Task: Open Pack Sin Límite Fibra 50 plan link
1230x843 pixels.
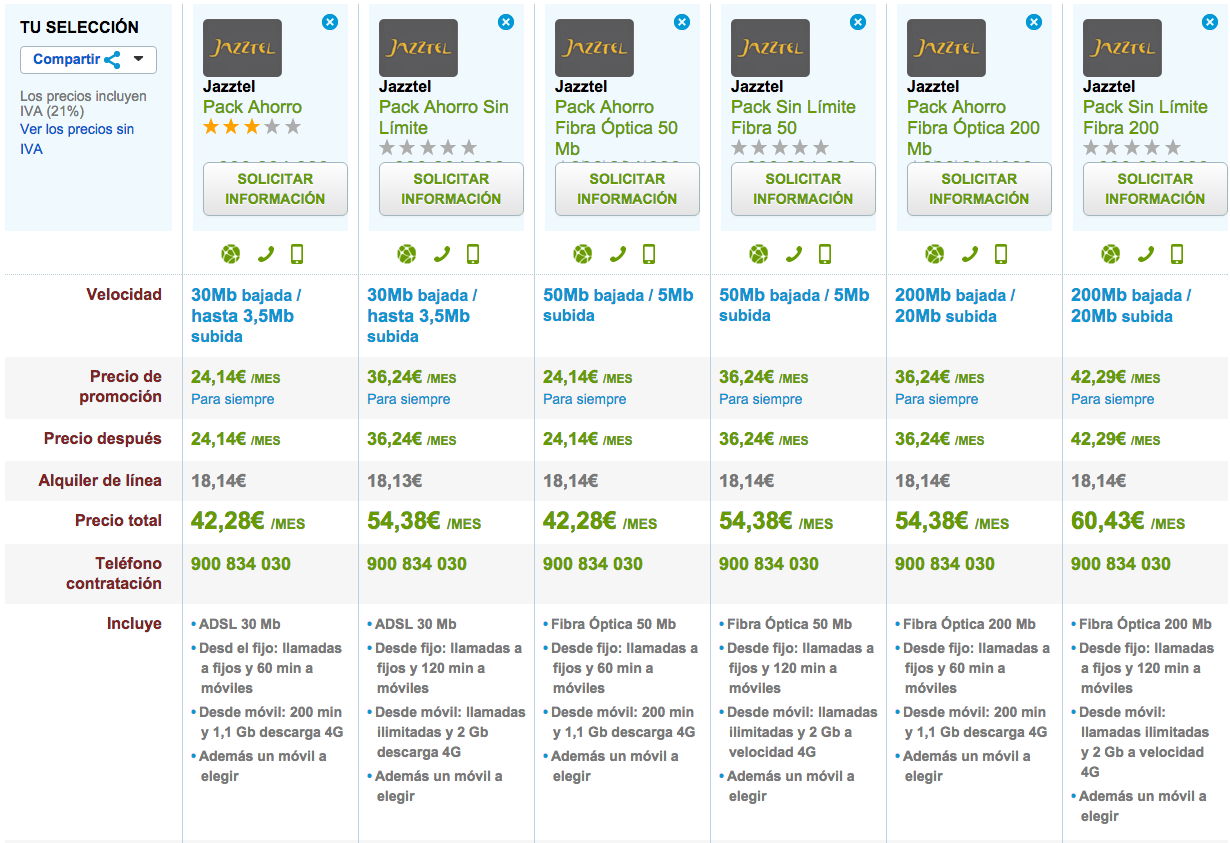Action: pos(792,117)
